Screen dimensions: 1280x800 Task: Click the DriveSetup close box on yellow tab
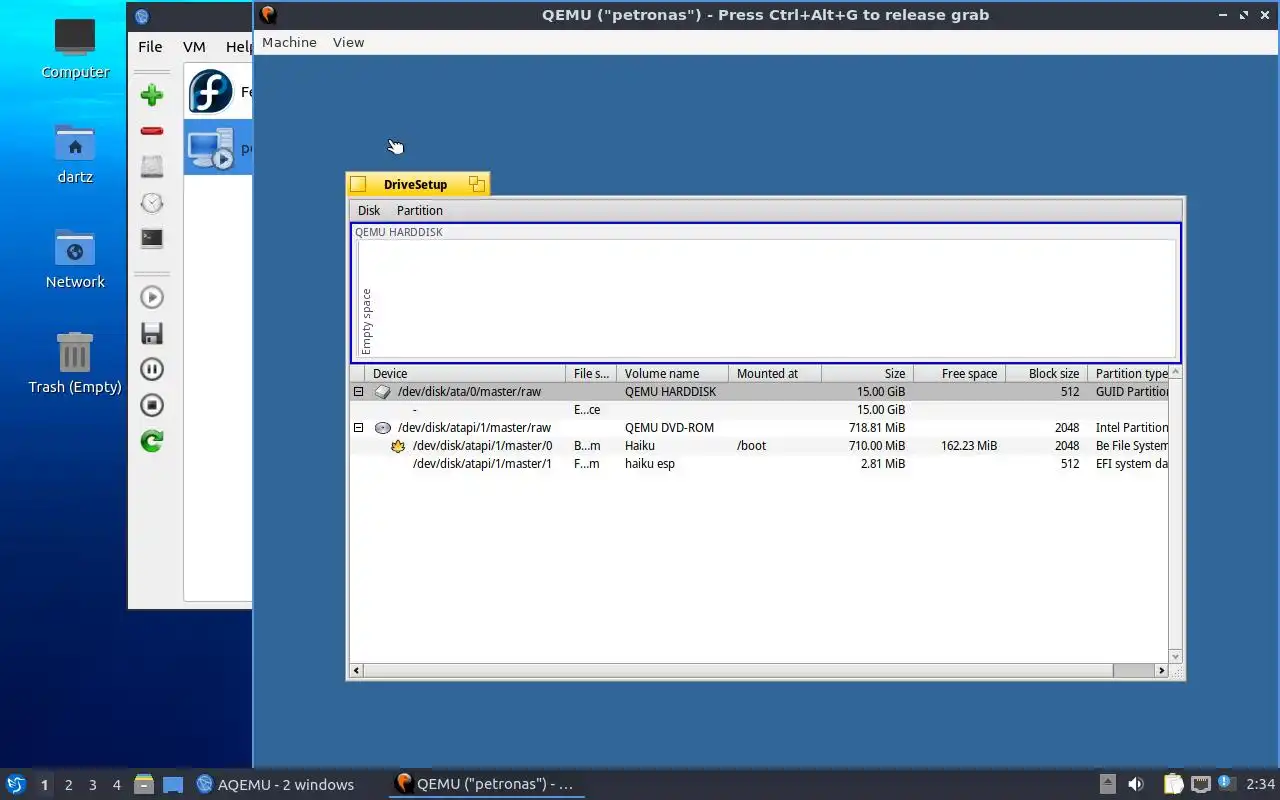click(x=359, y=184)
